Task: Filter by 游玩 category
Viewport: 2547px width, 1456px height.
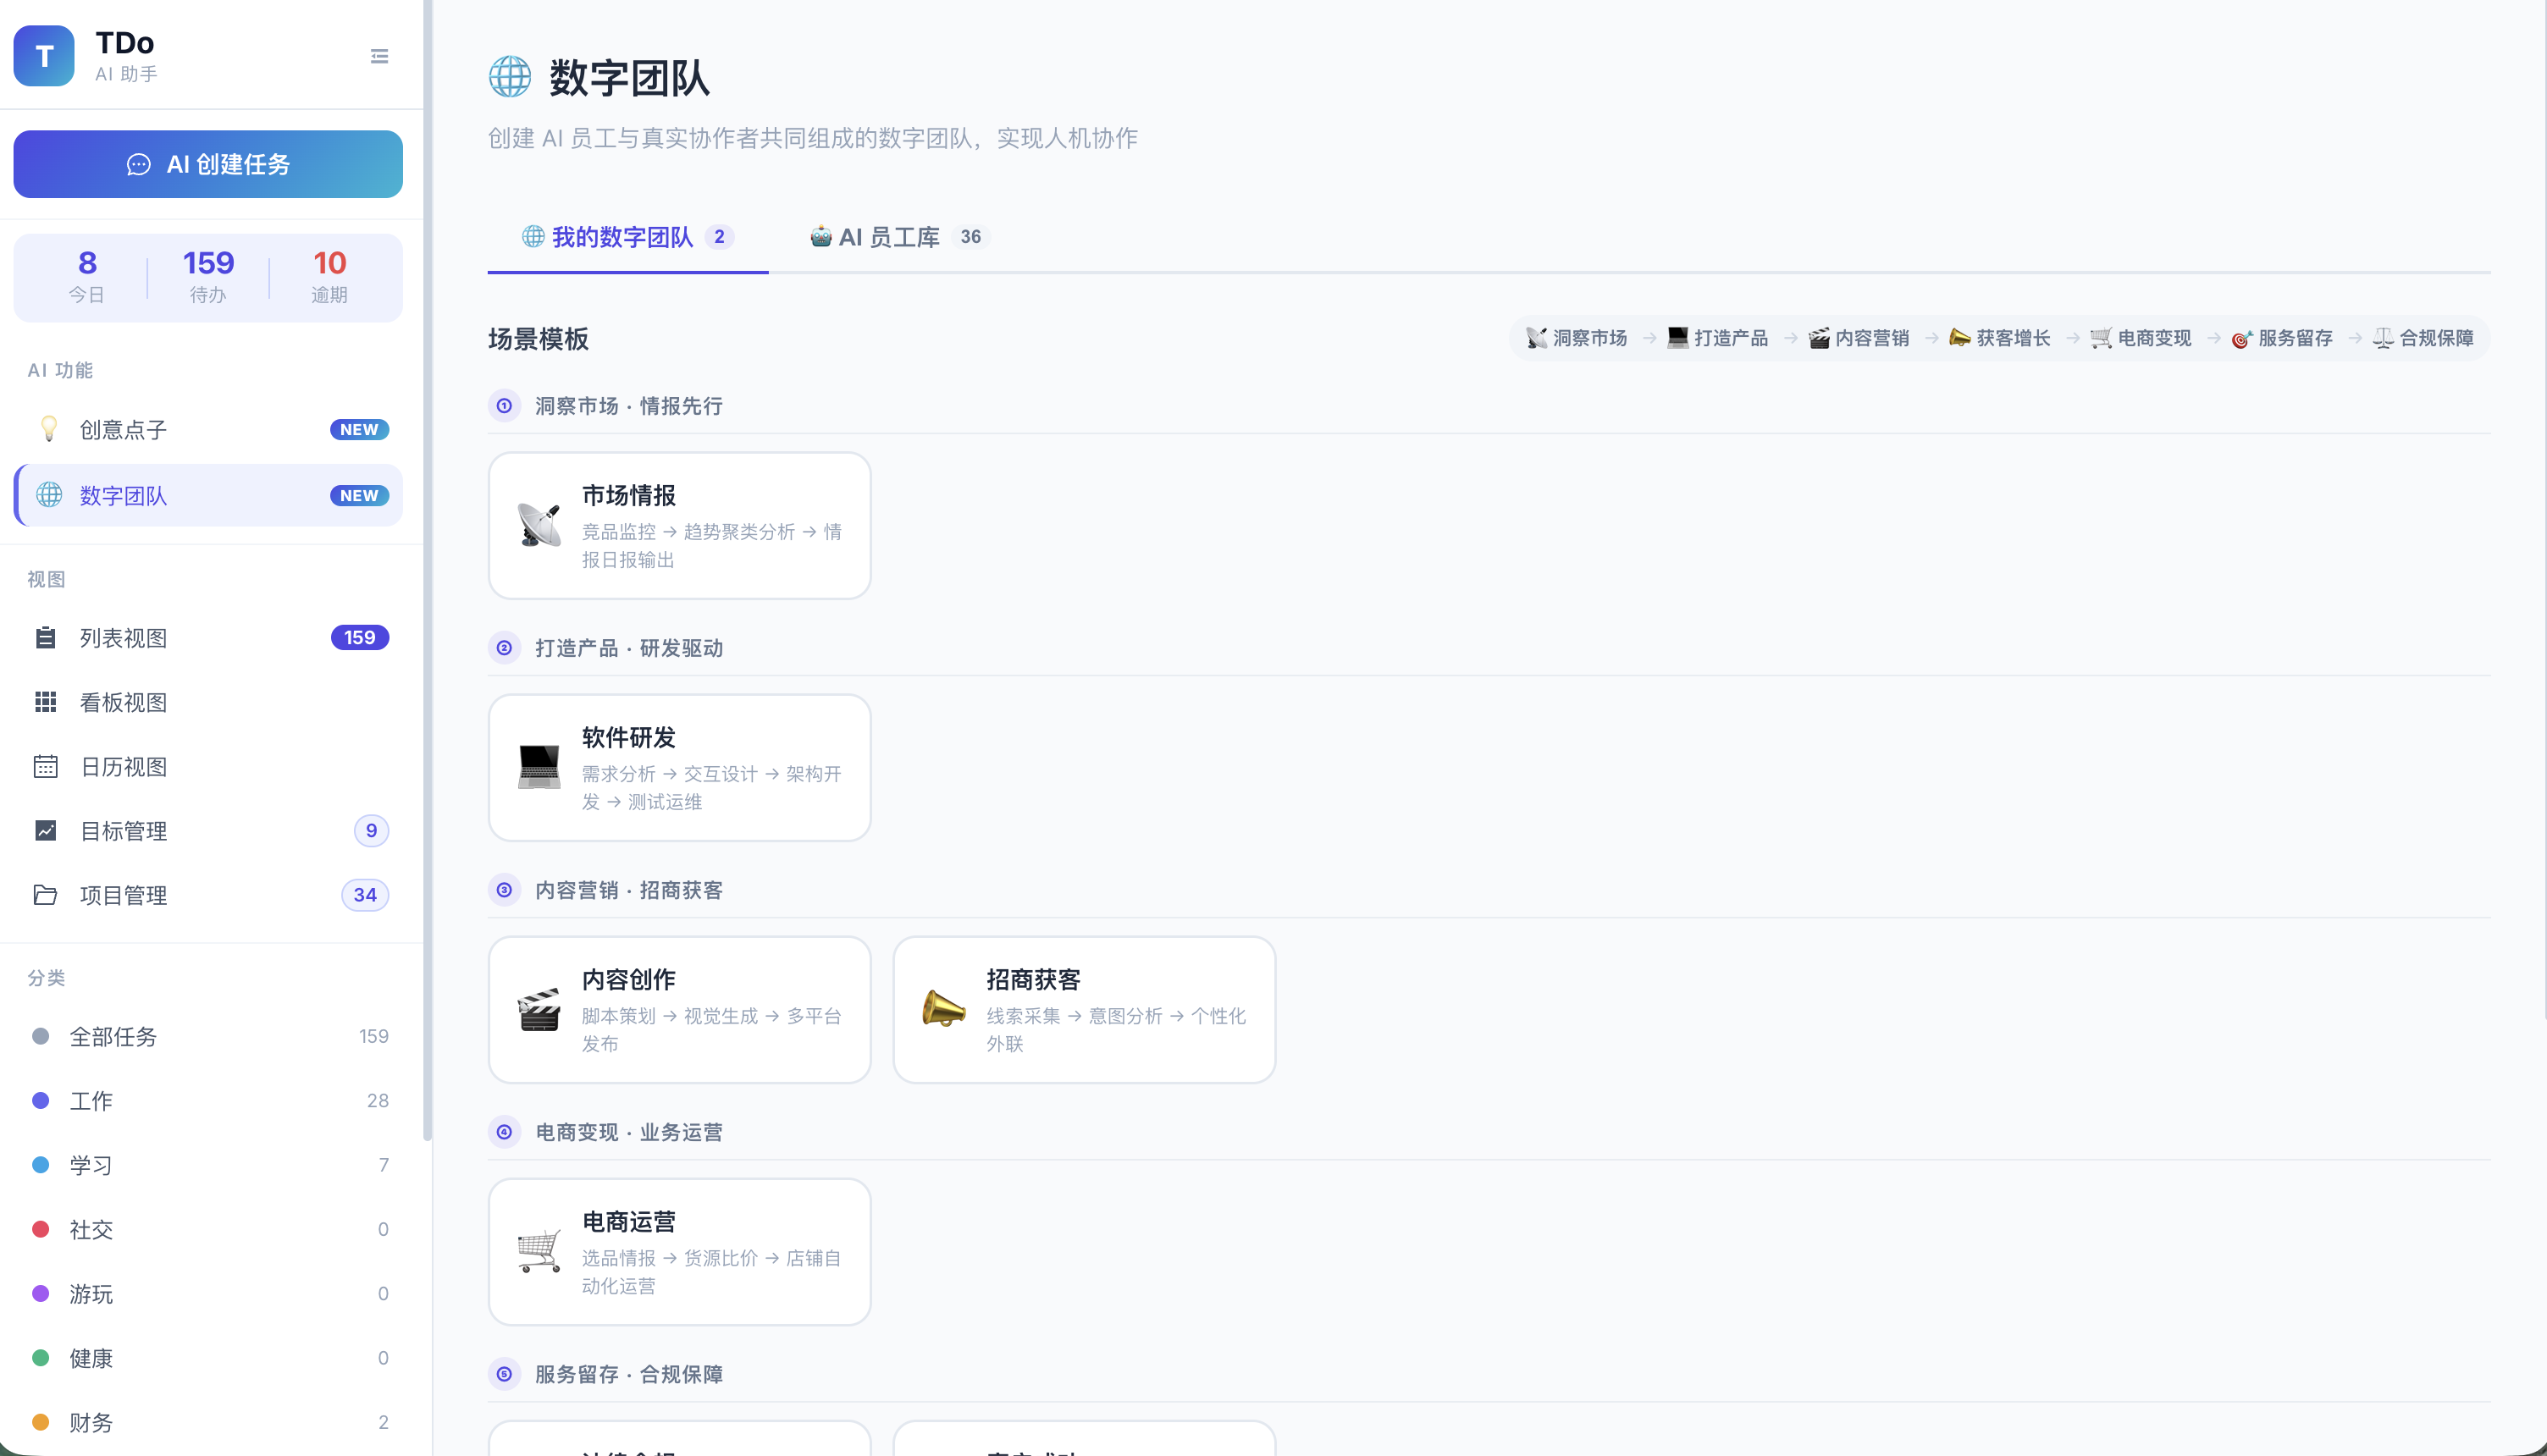Action: [209, 1293]
